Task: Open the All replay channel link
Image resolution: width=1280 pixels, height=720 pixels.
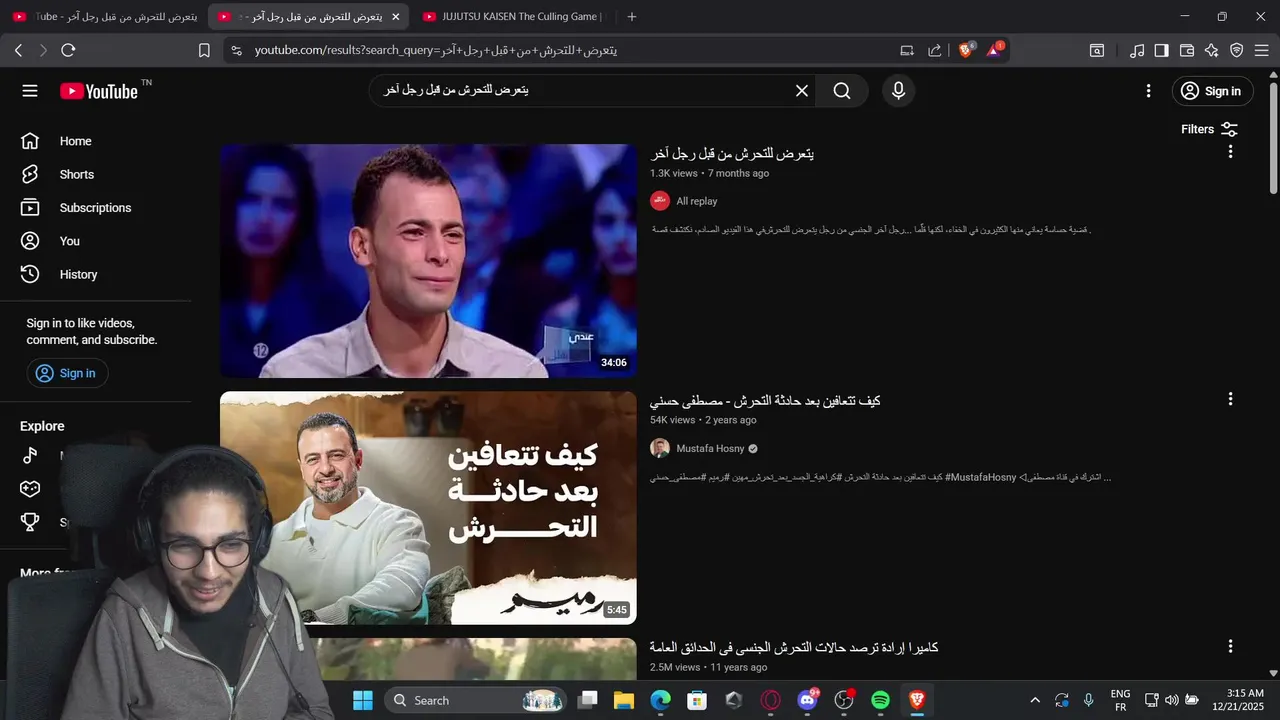Action: (697, 201)
